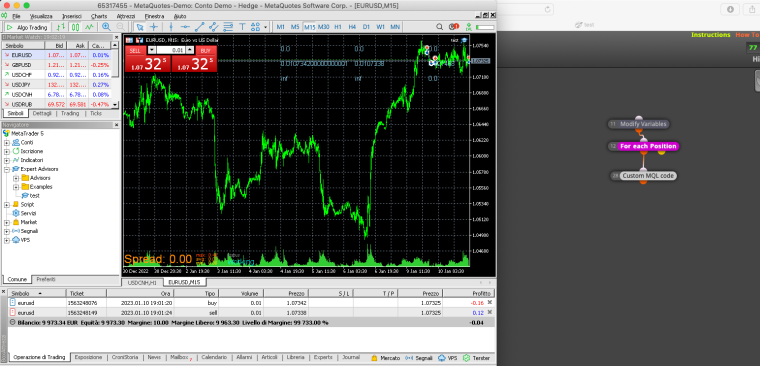
Task: Select the crosshair tool
Action: click(x=154, y=27)
